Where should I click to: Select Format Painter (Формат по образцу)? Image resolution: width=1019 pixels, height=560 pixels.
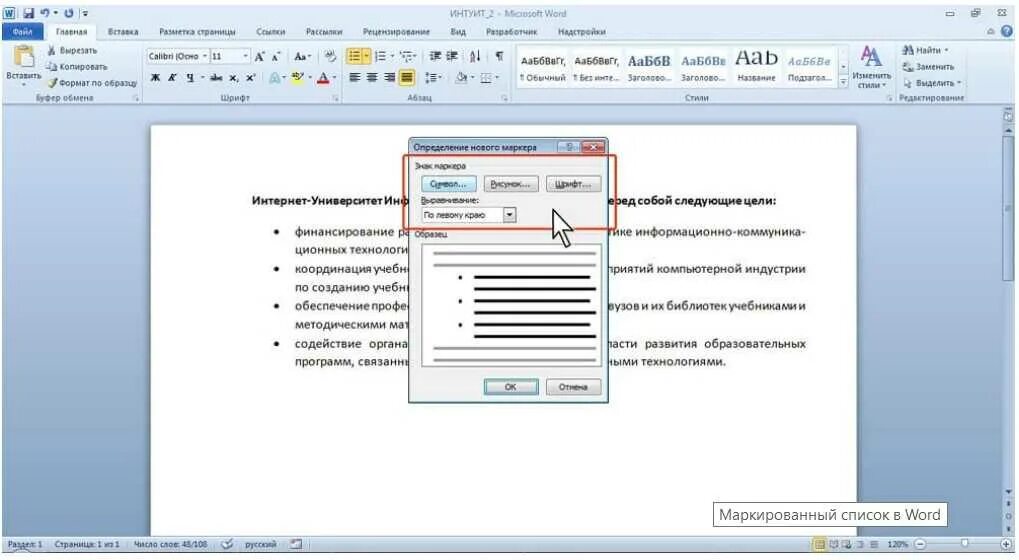point(92,83)
